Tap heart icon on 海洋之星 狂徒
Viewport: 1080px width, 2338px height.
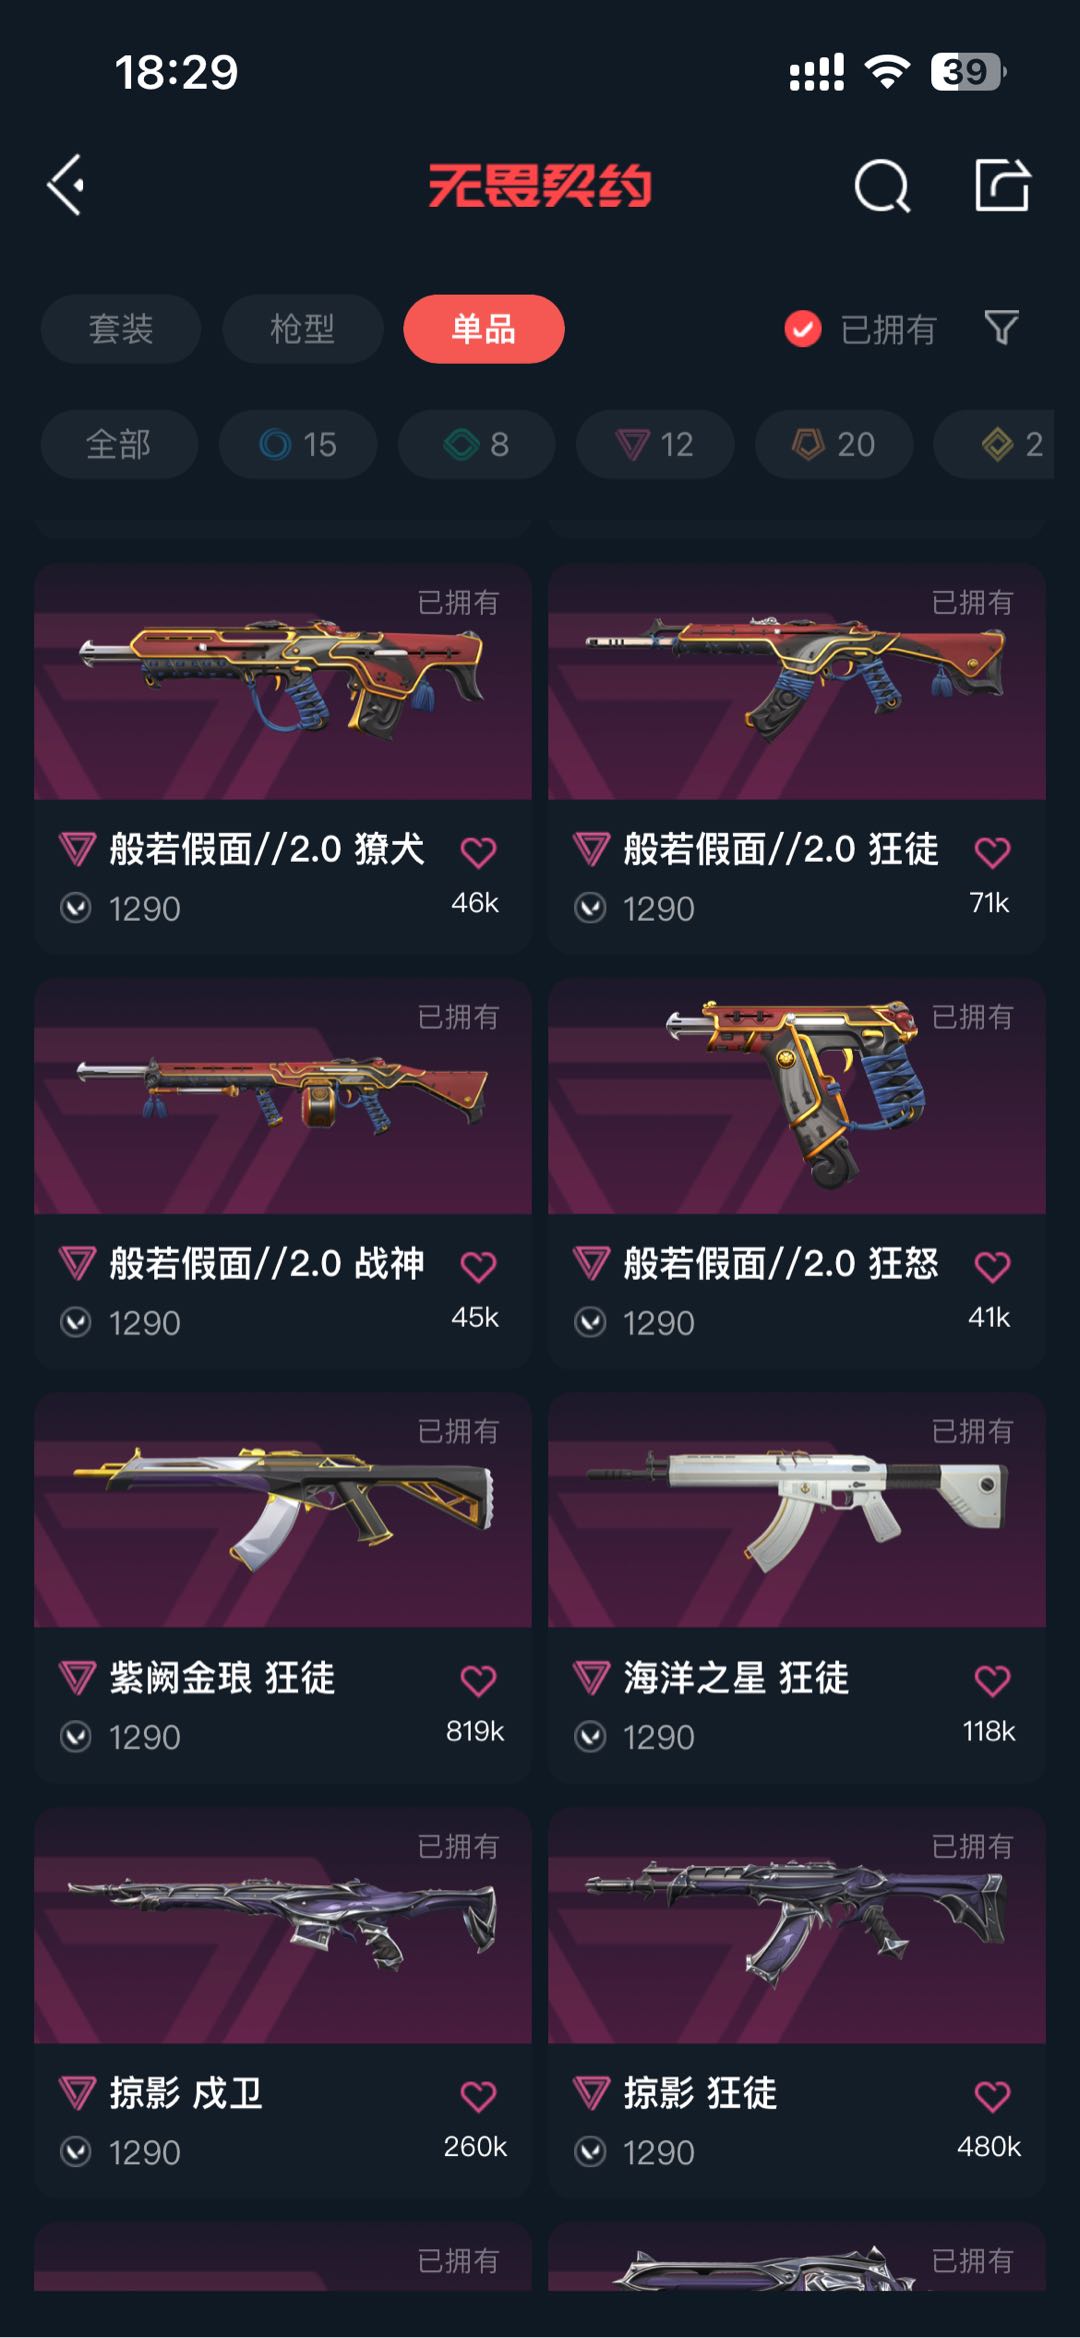[x=992, y=1680]
